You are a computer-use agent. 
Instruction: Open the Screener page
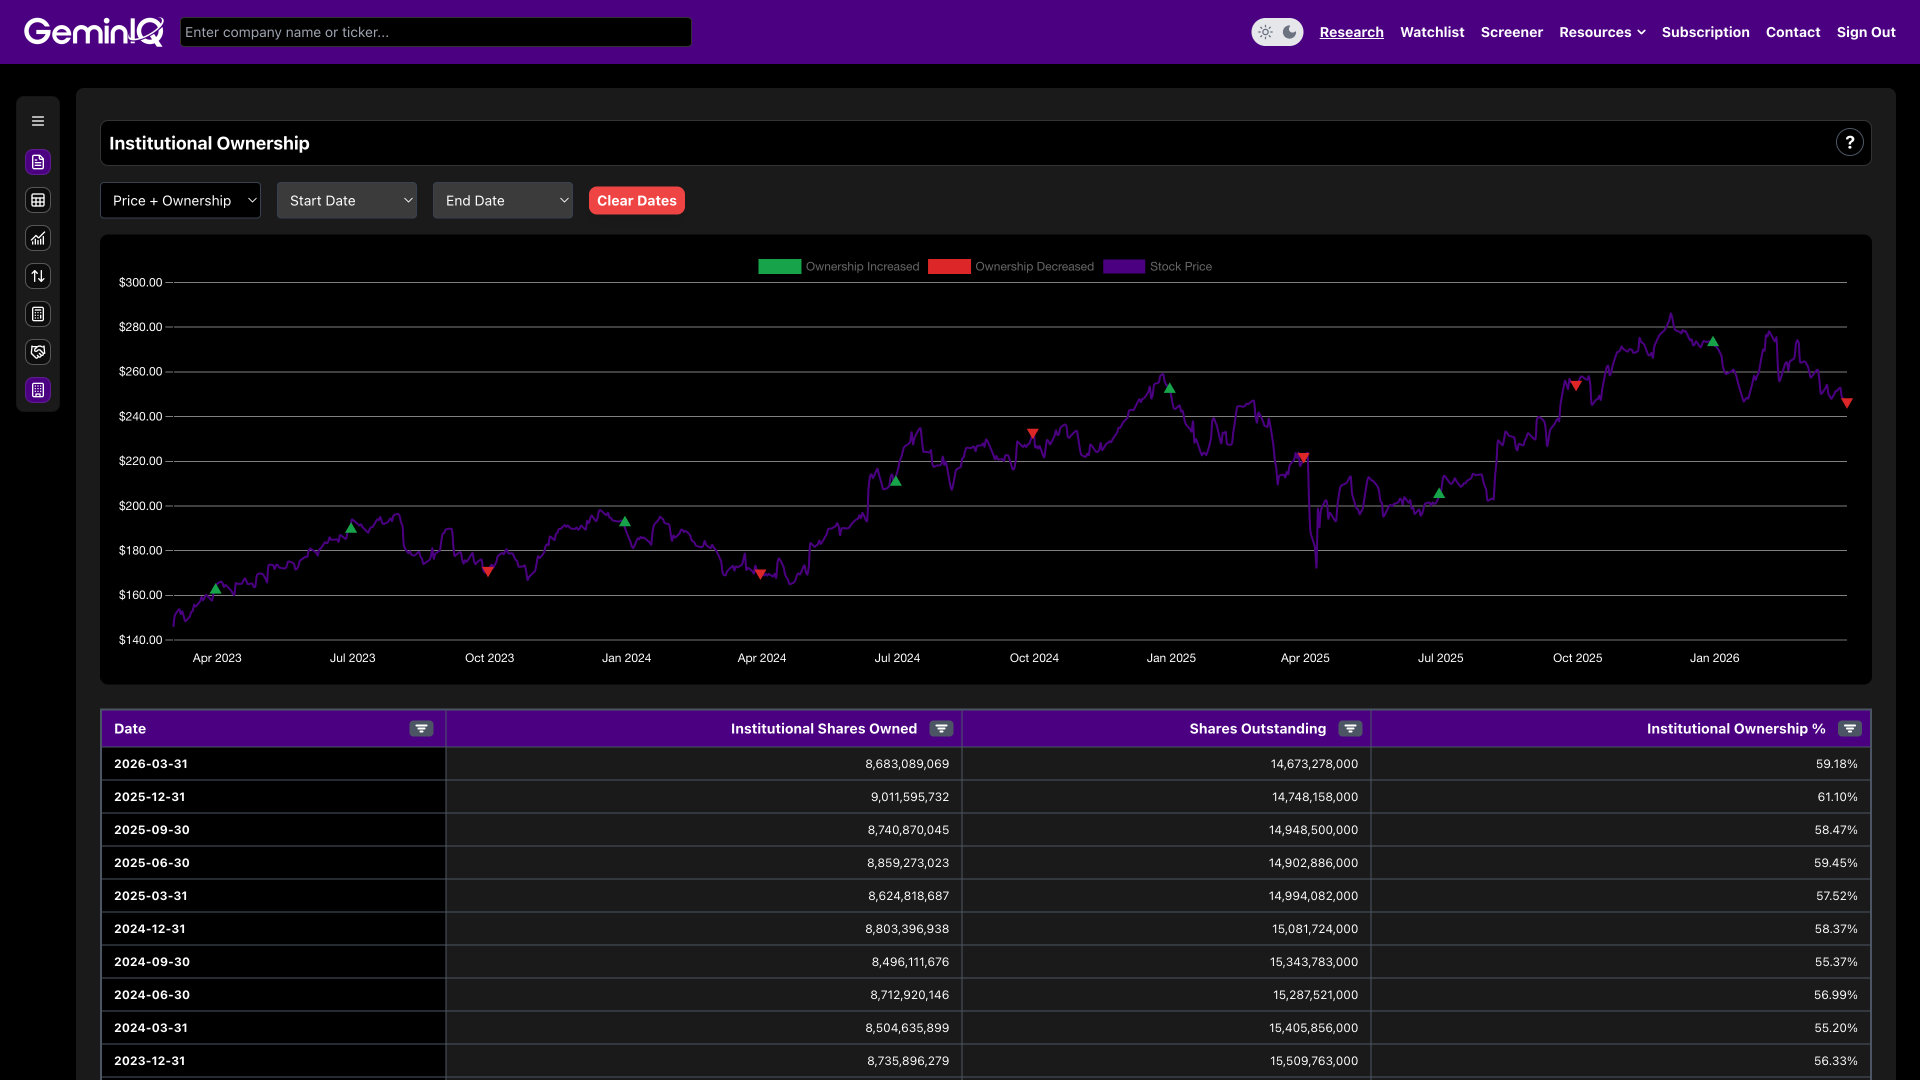[x=1511, y=32]
